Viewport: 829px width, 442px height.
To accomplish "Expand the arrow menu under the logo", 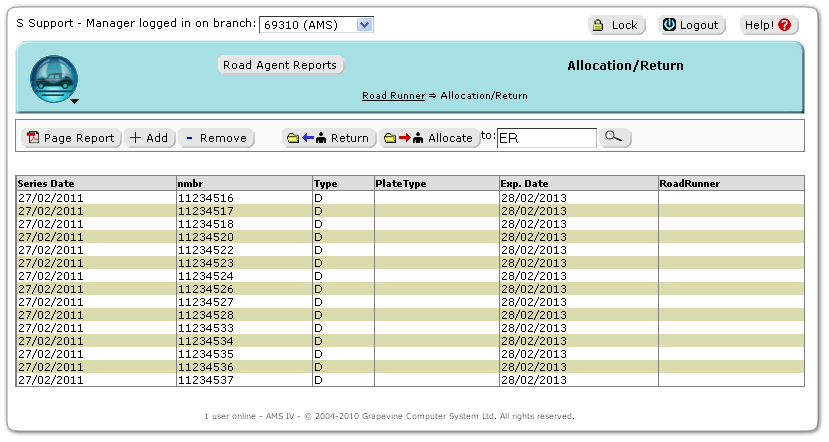I will (x=74, y=101).
